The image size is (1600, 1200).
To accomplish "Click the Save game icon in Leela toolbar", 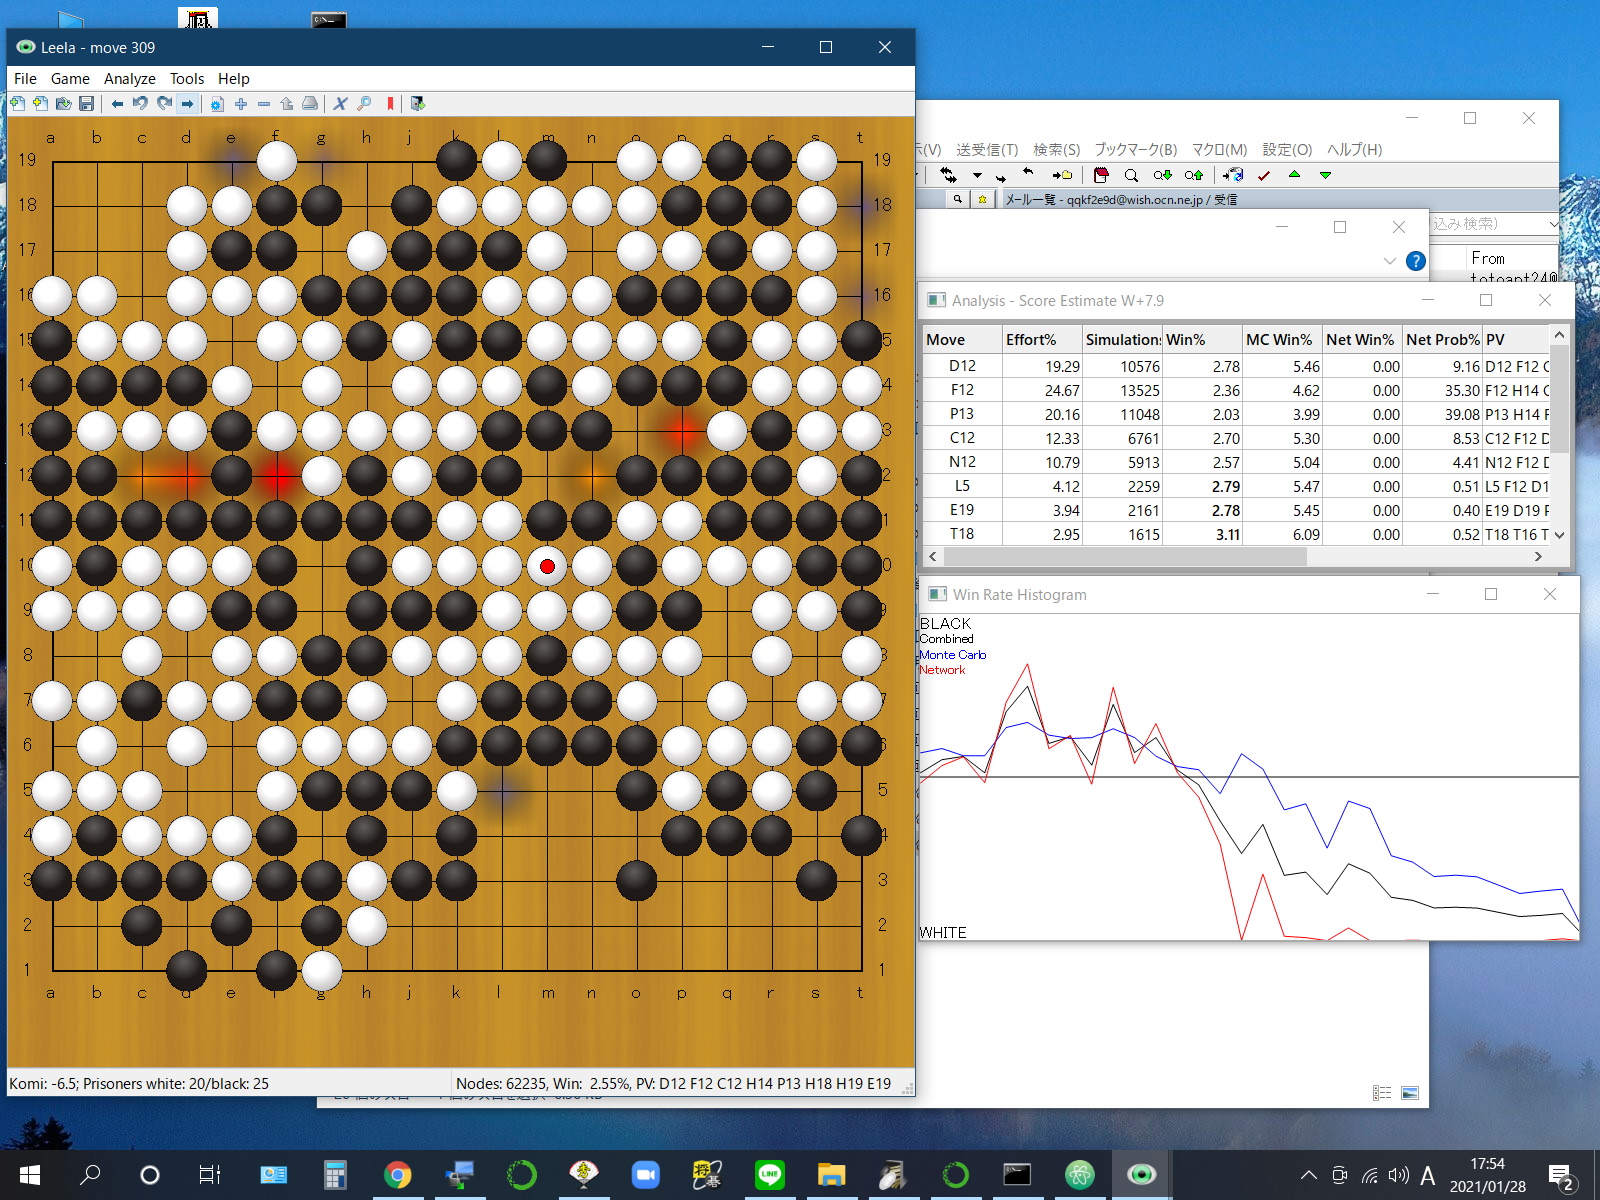I will (x=87, y=104).
